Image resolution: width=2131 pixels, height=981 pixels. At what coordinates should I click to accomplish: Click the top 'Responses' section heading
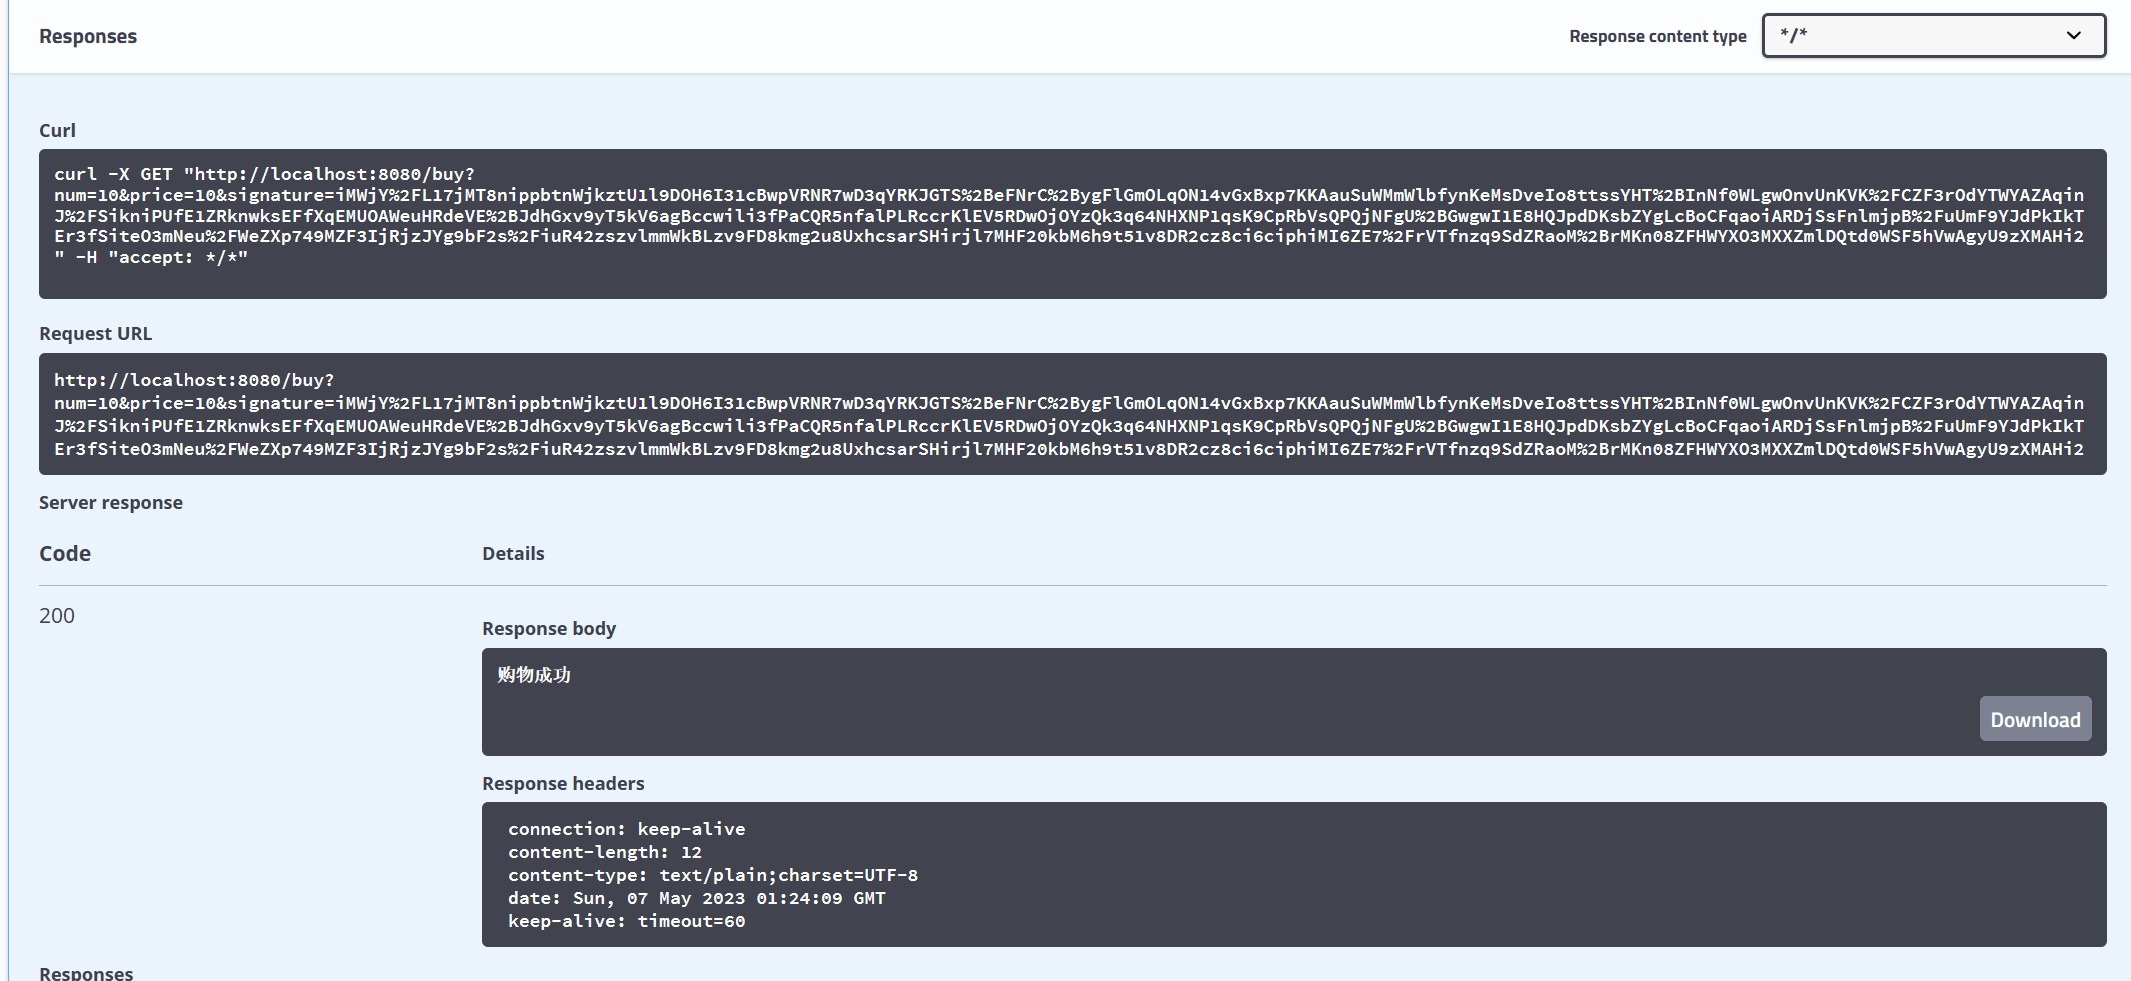tap(88, 36)
